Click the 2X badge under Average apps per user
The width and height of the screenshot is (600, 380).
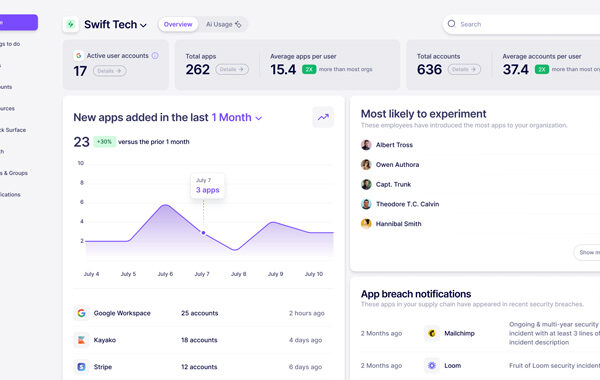pyautogui.click(x=309, y=69)
